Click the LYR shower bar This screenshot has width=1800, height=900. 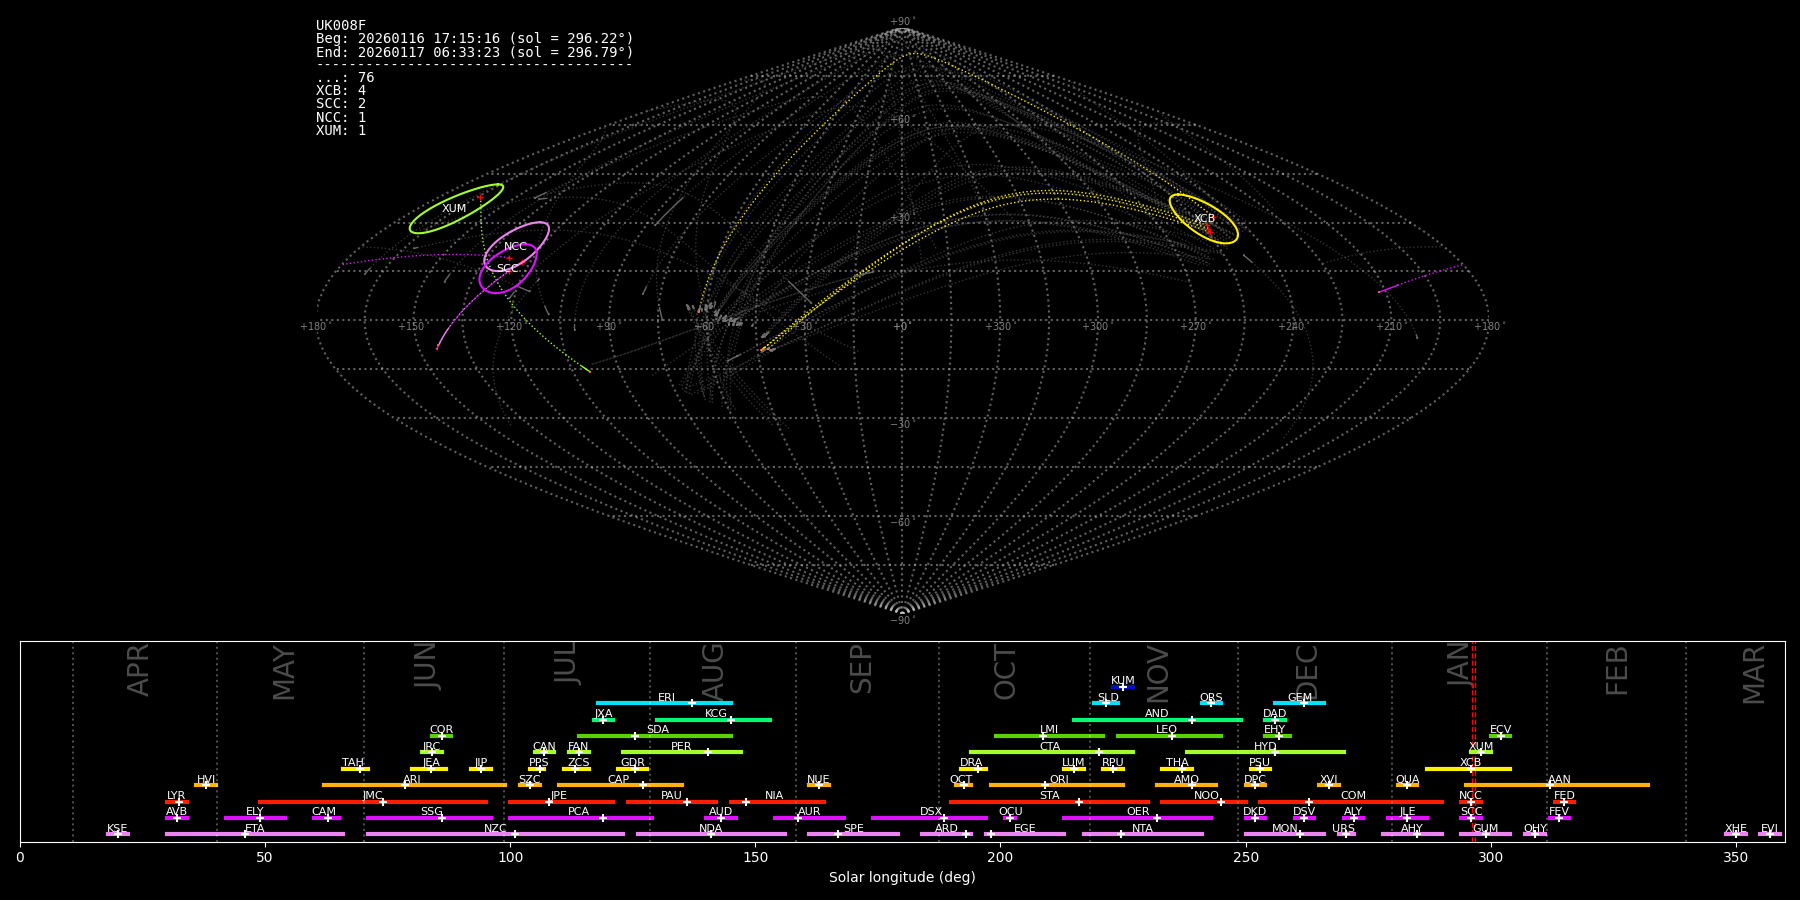[x=177, y=802]
